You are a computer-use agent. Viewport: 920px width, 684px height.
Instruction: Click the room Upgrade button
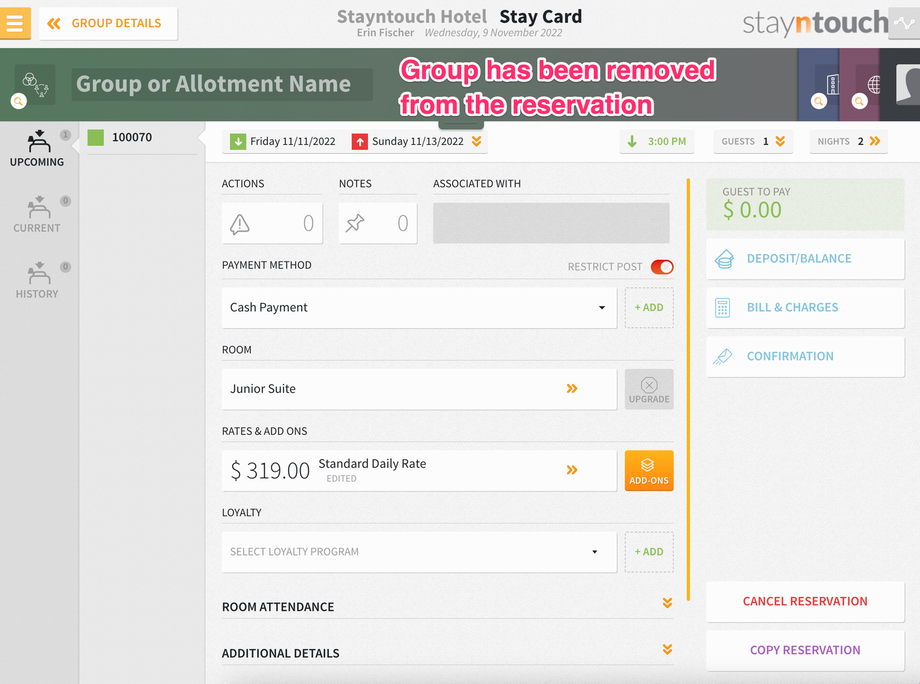(649, 389)
